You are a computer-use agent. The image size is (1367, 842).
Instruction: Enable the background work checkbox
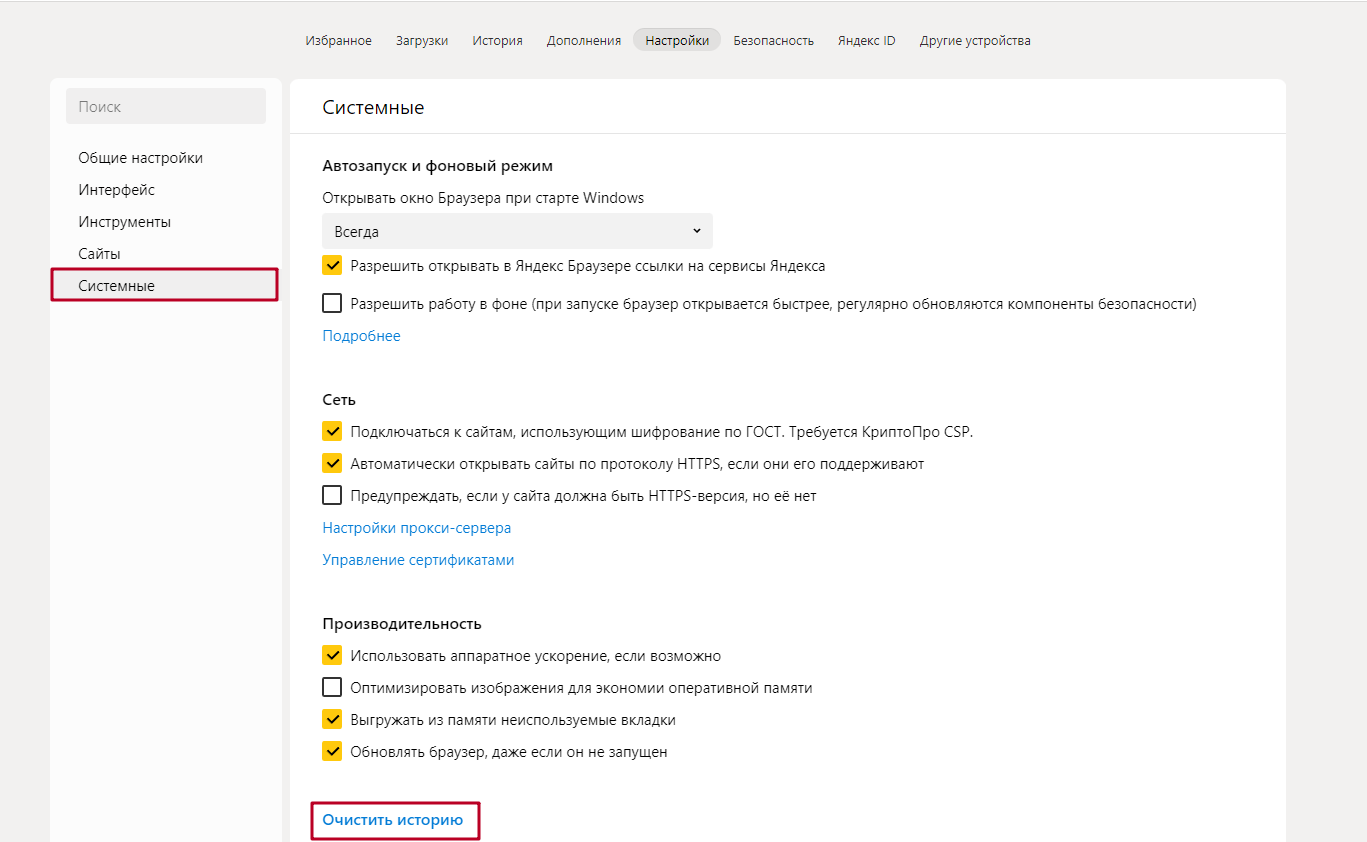point(332,304)
